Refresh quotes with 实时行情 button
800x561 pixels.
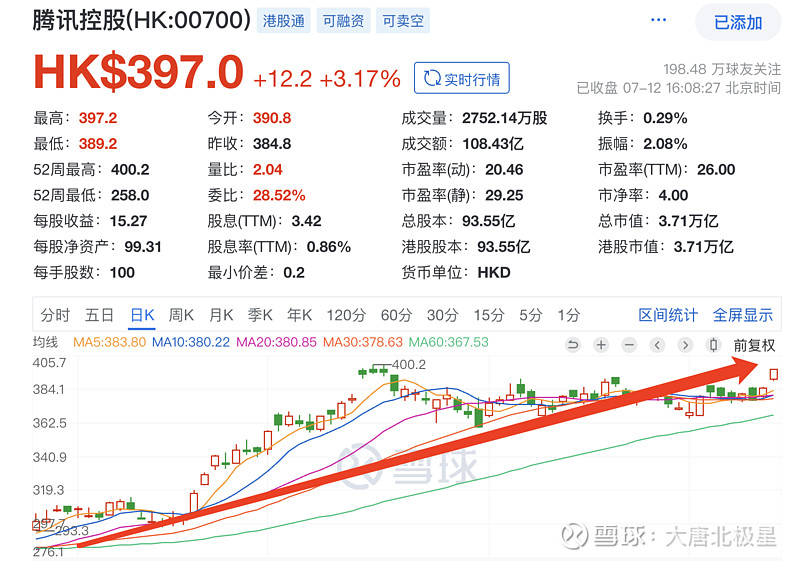(x=462, y=78)
